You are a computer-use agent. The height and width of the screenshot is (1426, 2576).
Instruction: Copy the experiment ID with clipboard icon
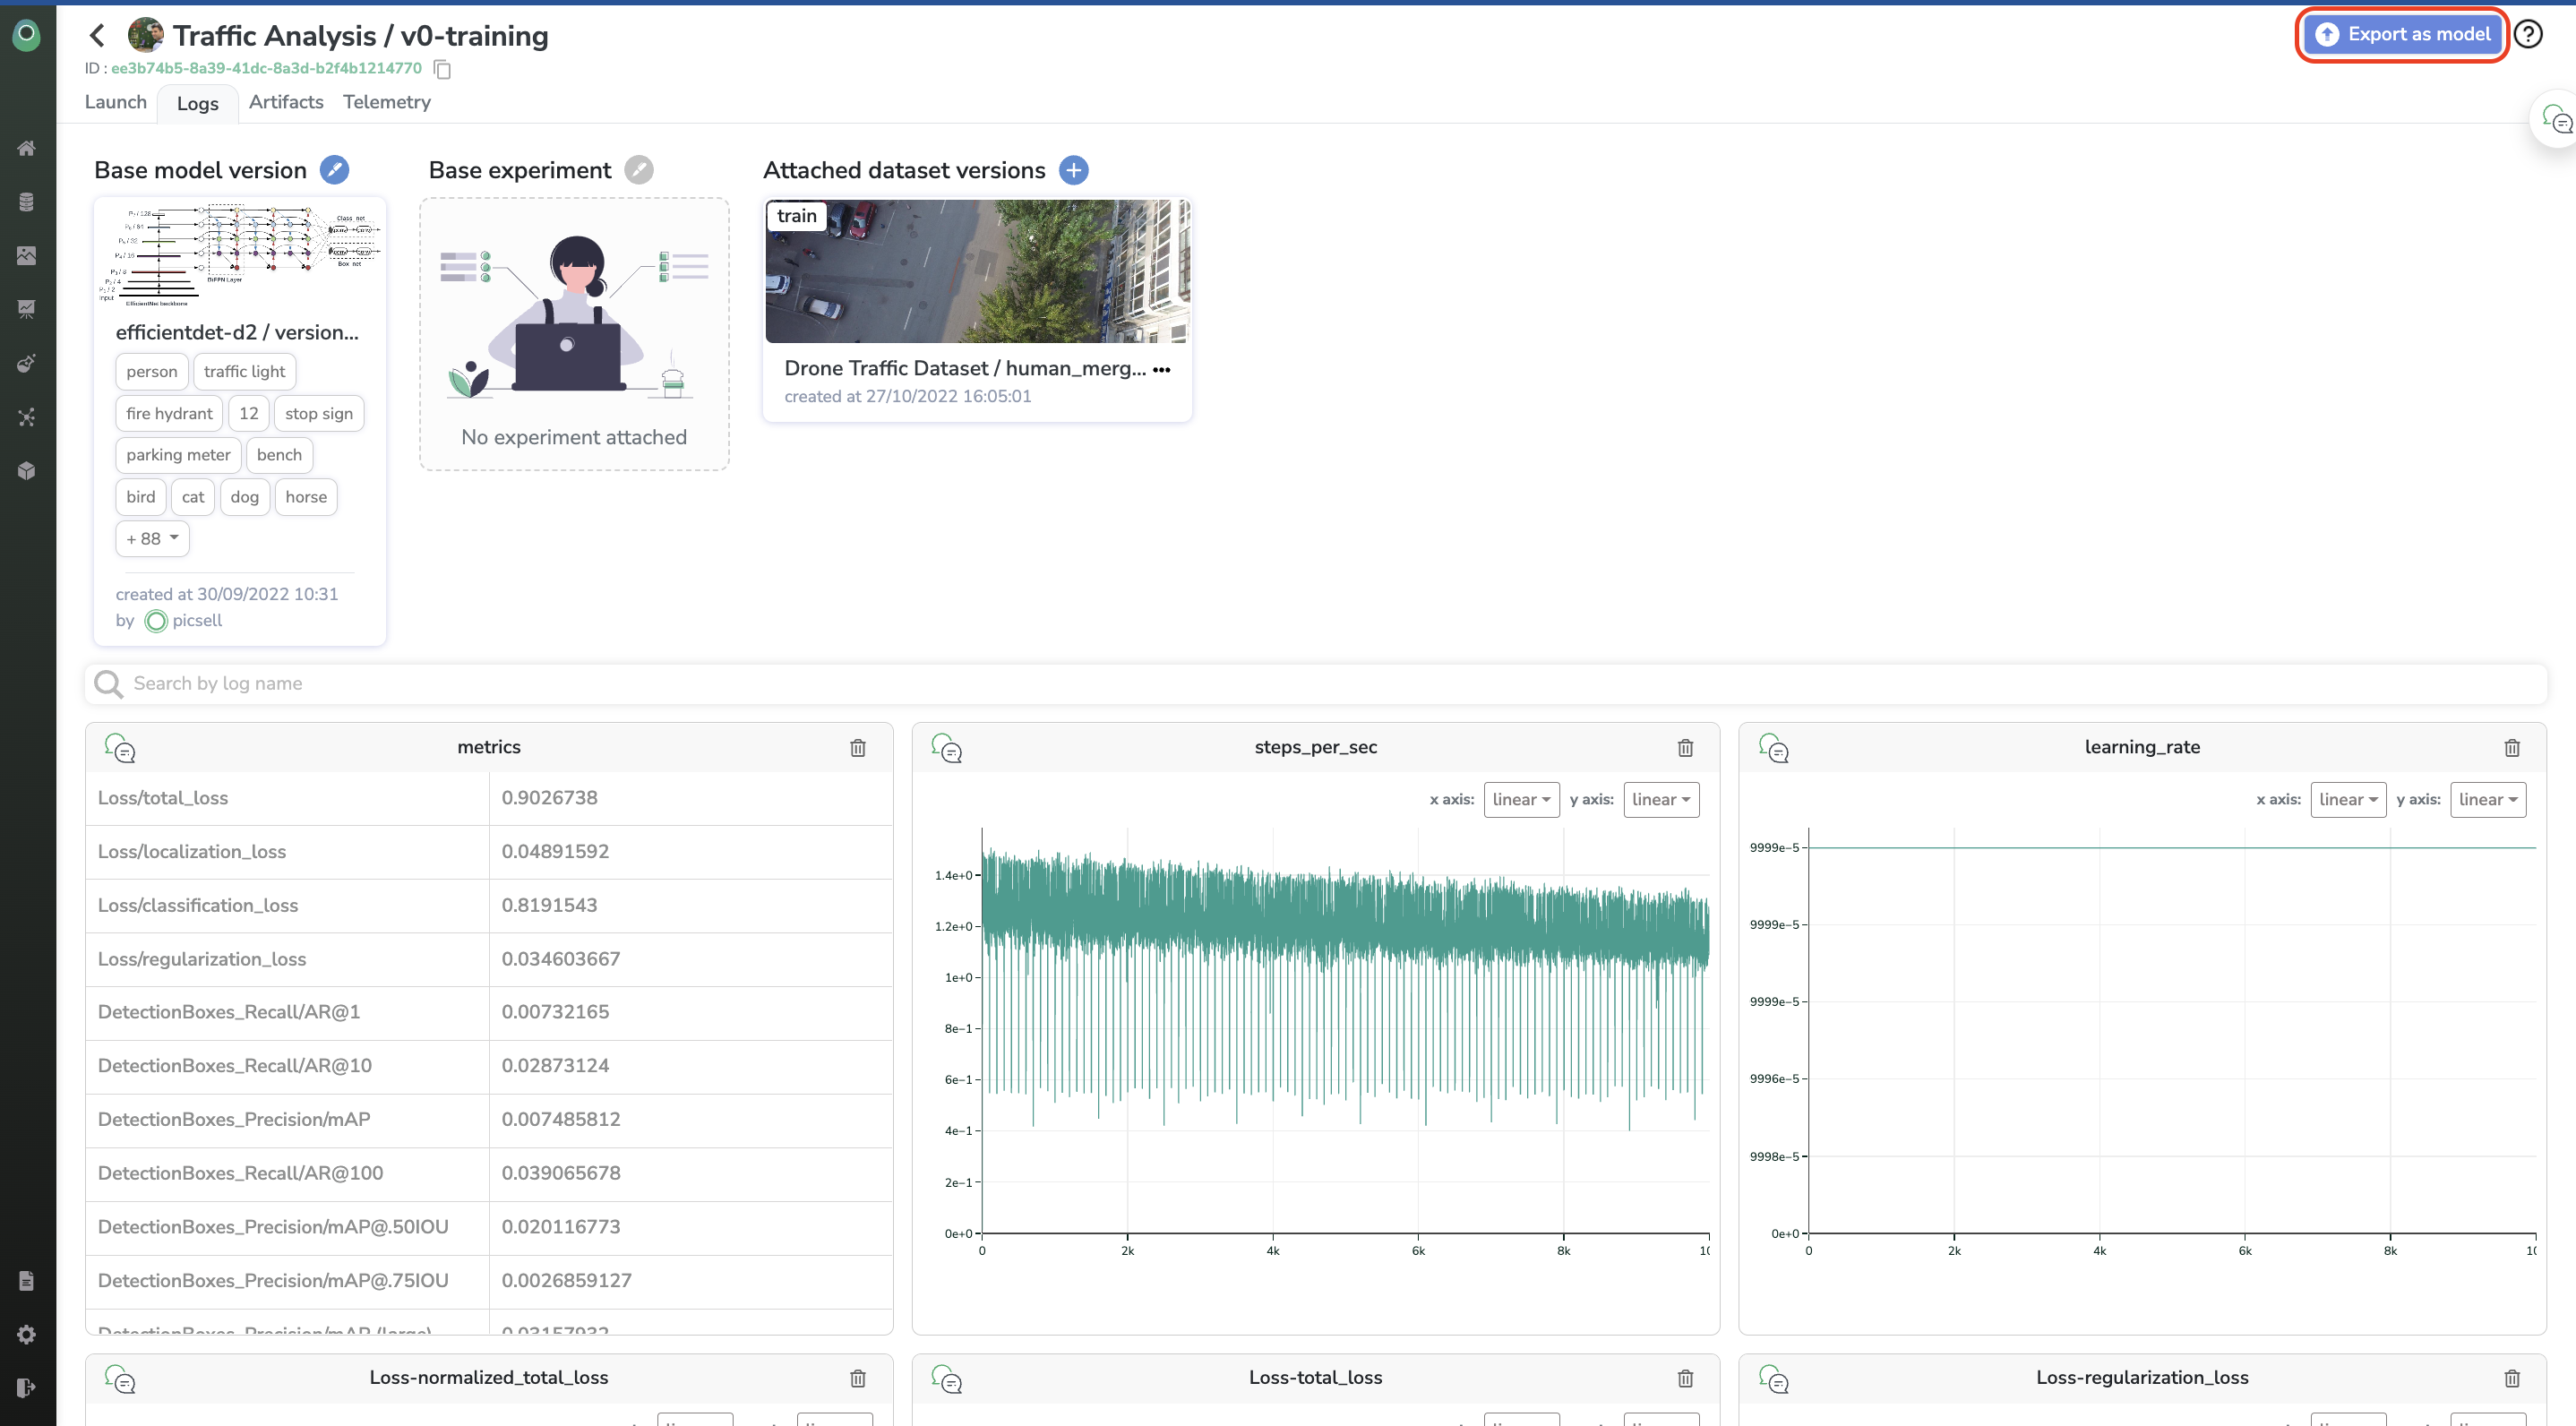443,69
